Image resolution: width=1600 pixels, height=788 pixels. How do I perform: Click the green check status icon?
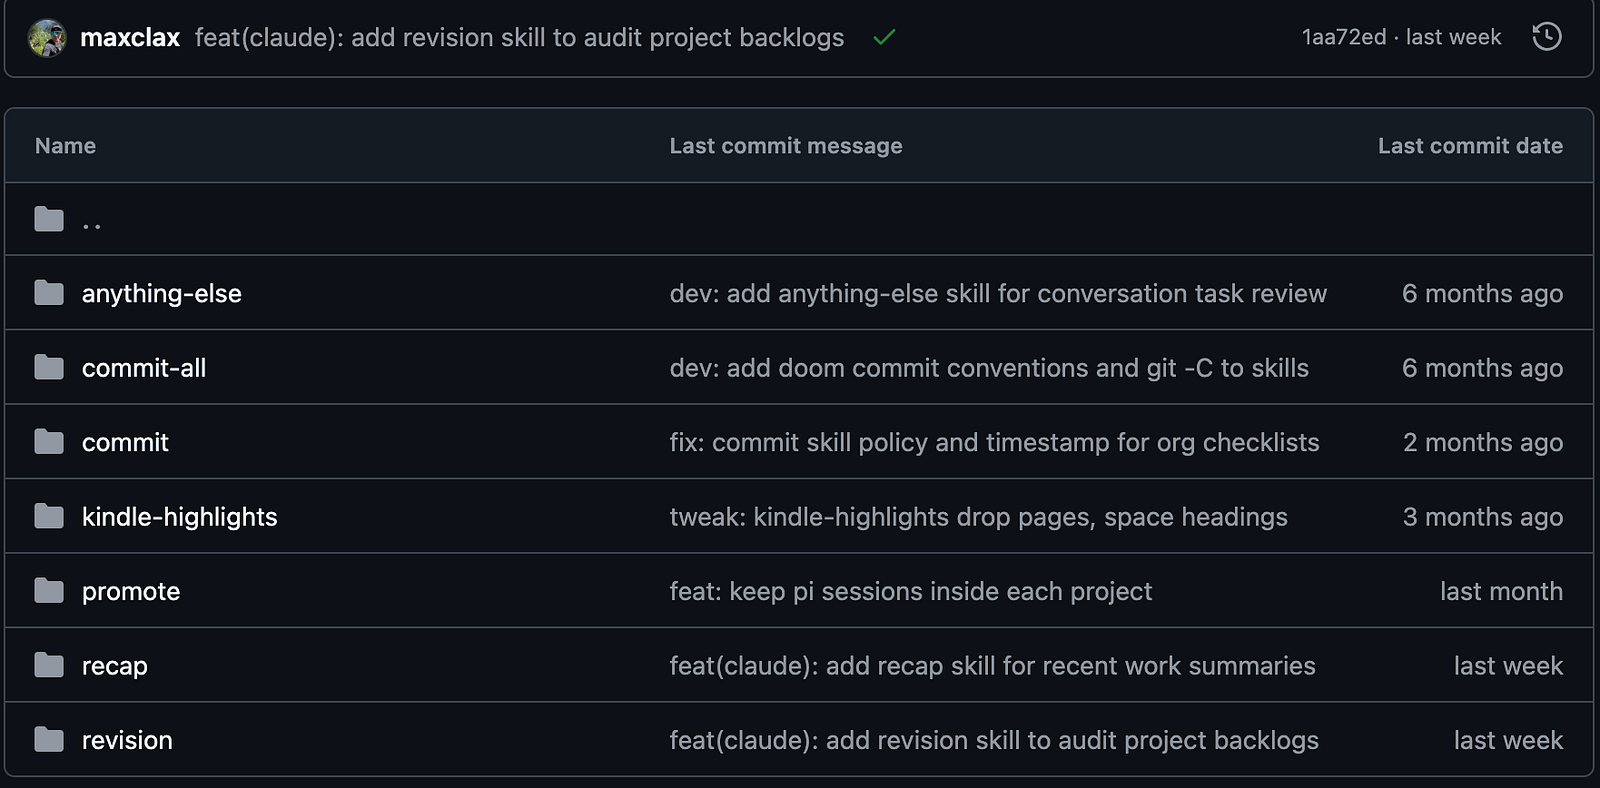click(884, 38)
